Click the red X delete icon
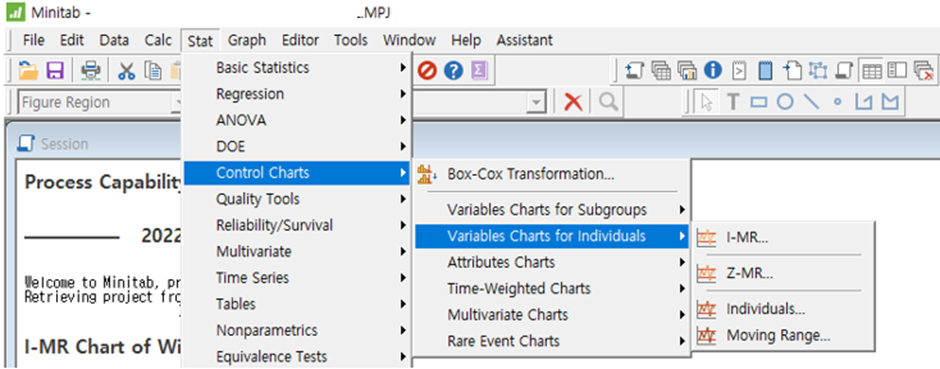Viewport: 940px width, 369px height. 574,102
